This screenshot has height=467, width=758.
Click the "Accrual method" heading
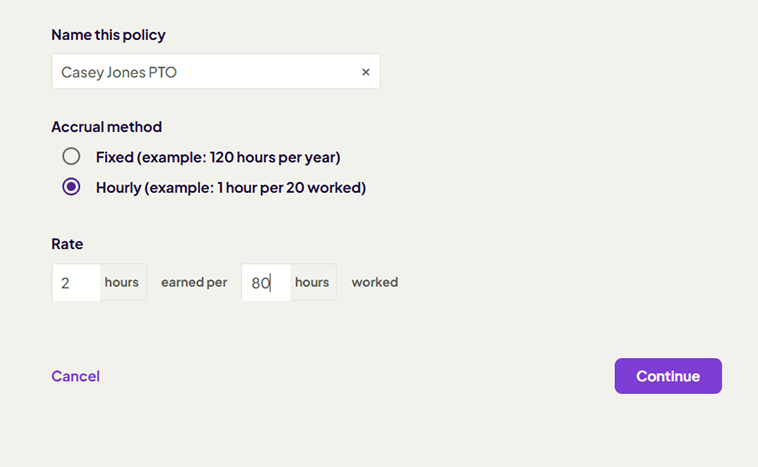[x=106, y=127]
